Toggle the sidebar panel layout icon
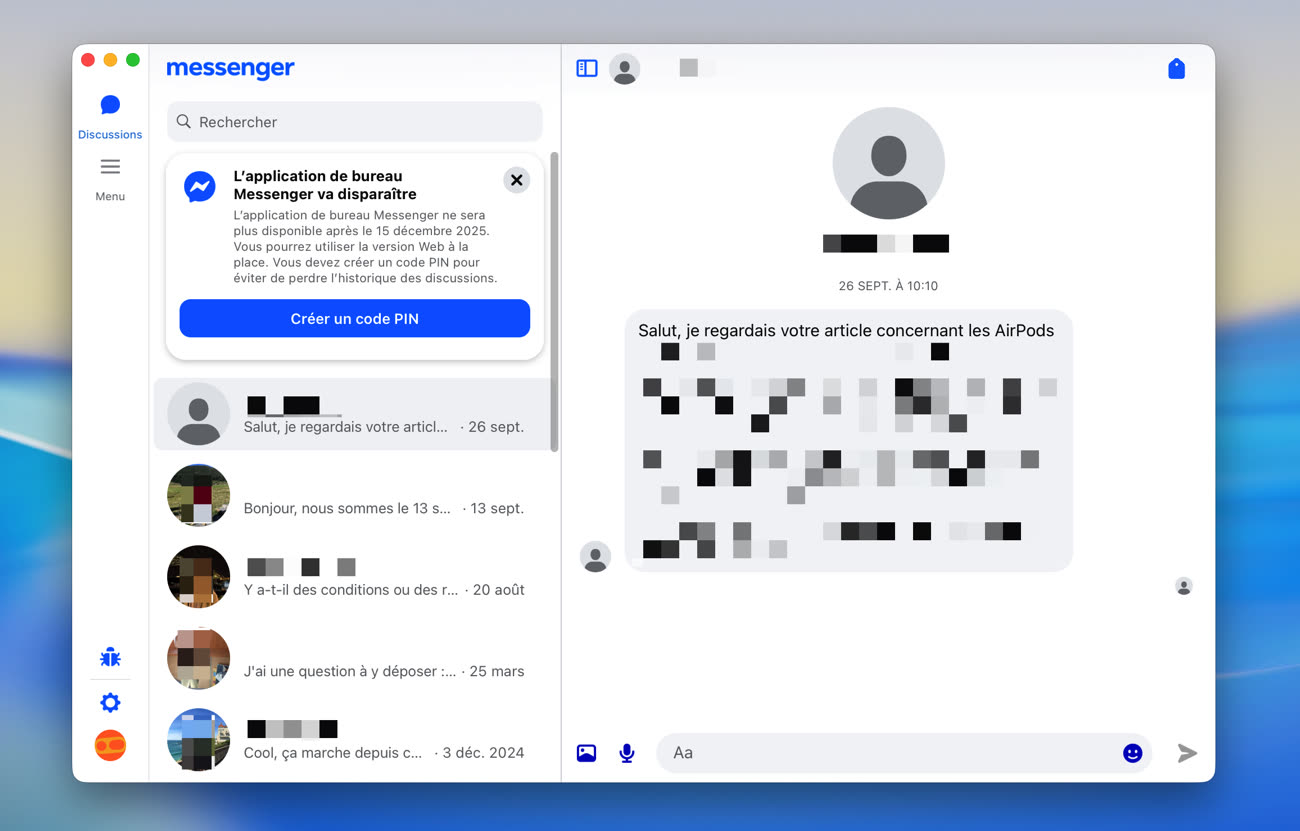Viewport: 1300px width, 831px height. point(587,68)
